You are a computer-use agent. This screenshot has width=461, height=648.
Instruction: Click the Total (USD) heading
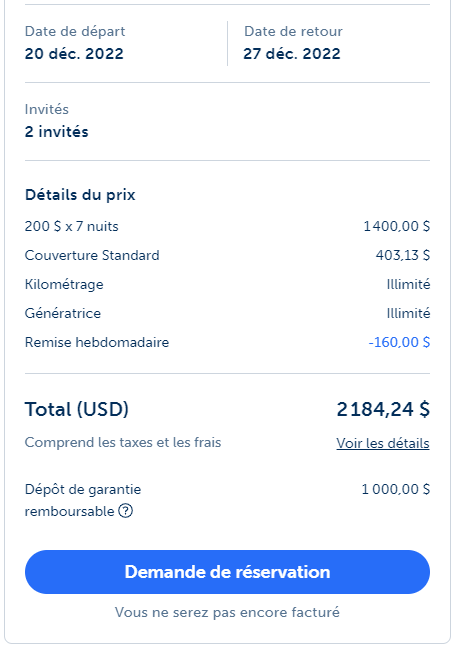click(x=77, y=410)
